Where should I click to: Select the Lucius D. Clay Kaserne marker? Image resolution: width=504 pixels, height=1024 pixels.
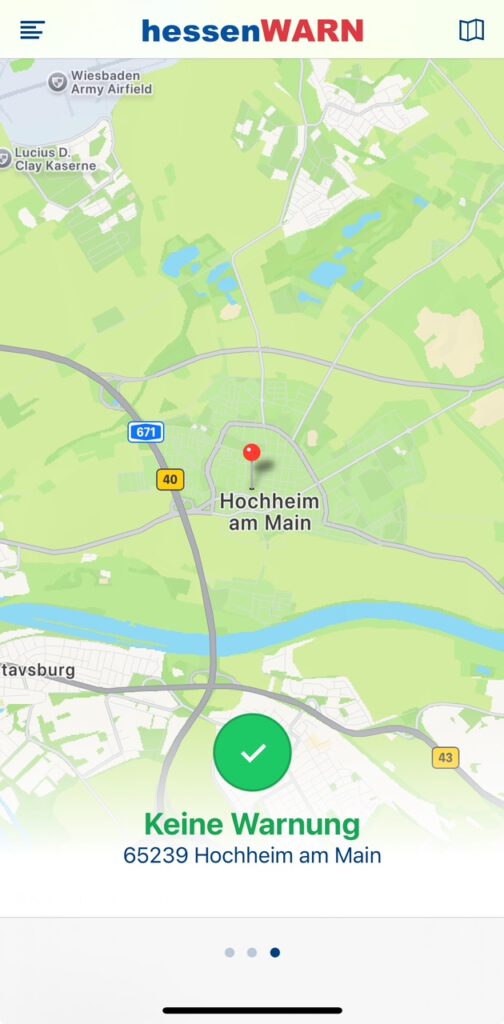(5, 159)
